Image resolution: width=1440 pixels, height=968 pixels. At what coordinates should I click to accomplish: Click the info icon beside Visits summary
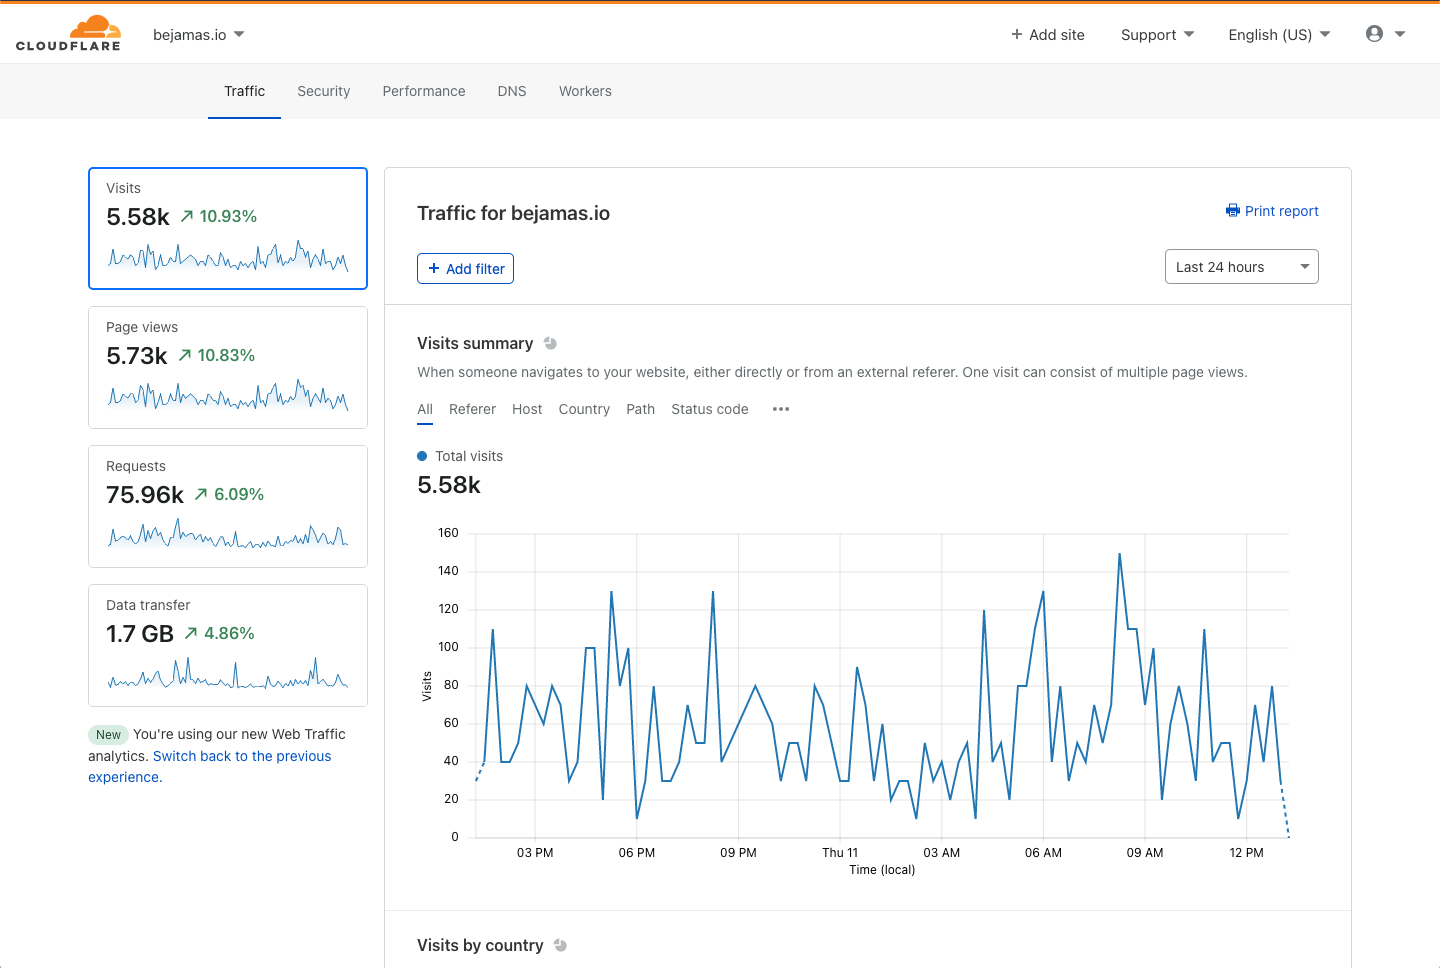pos(550,343)
